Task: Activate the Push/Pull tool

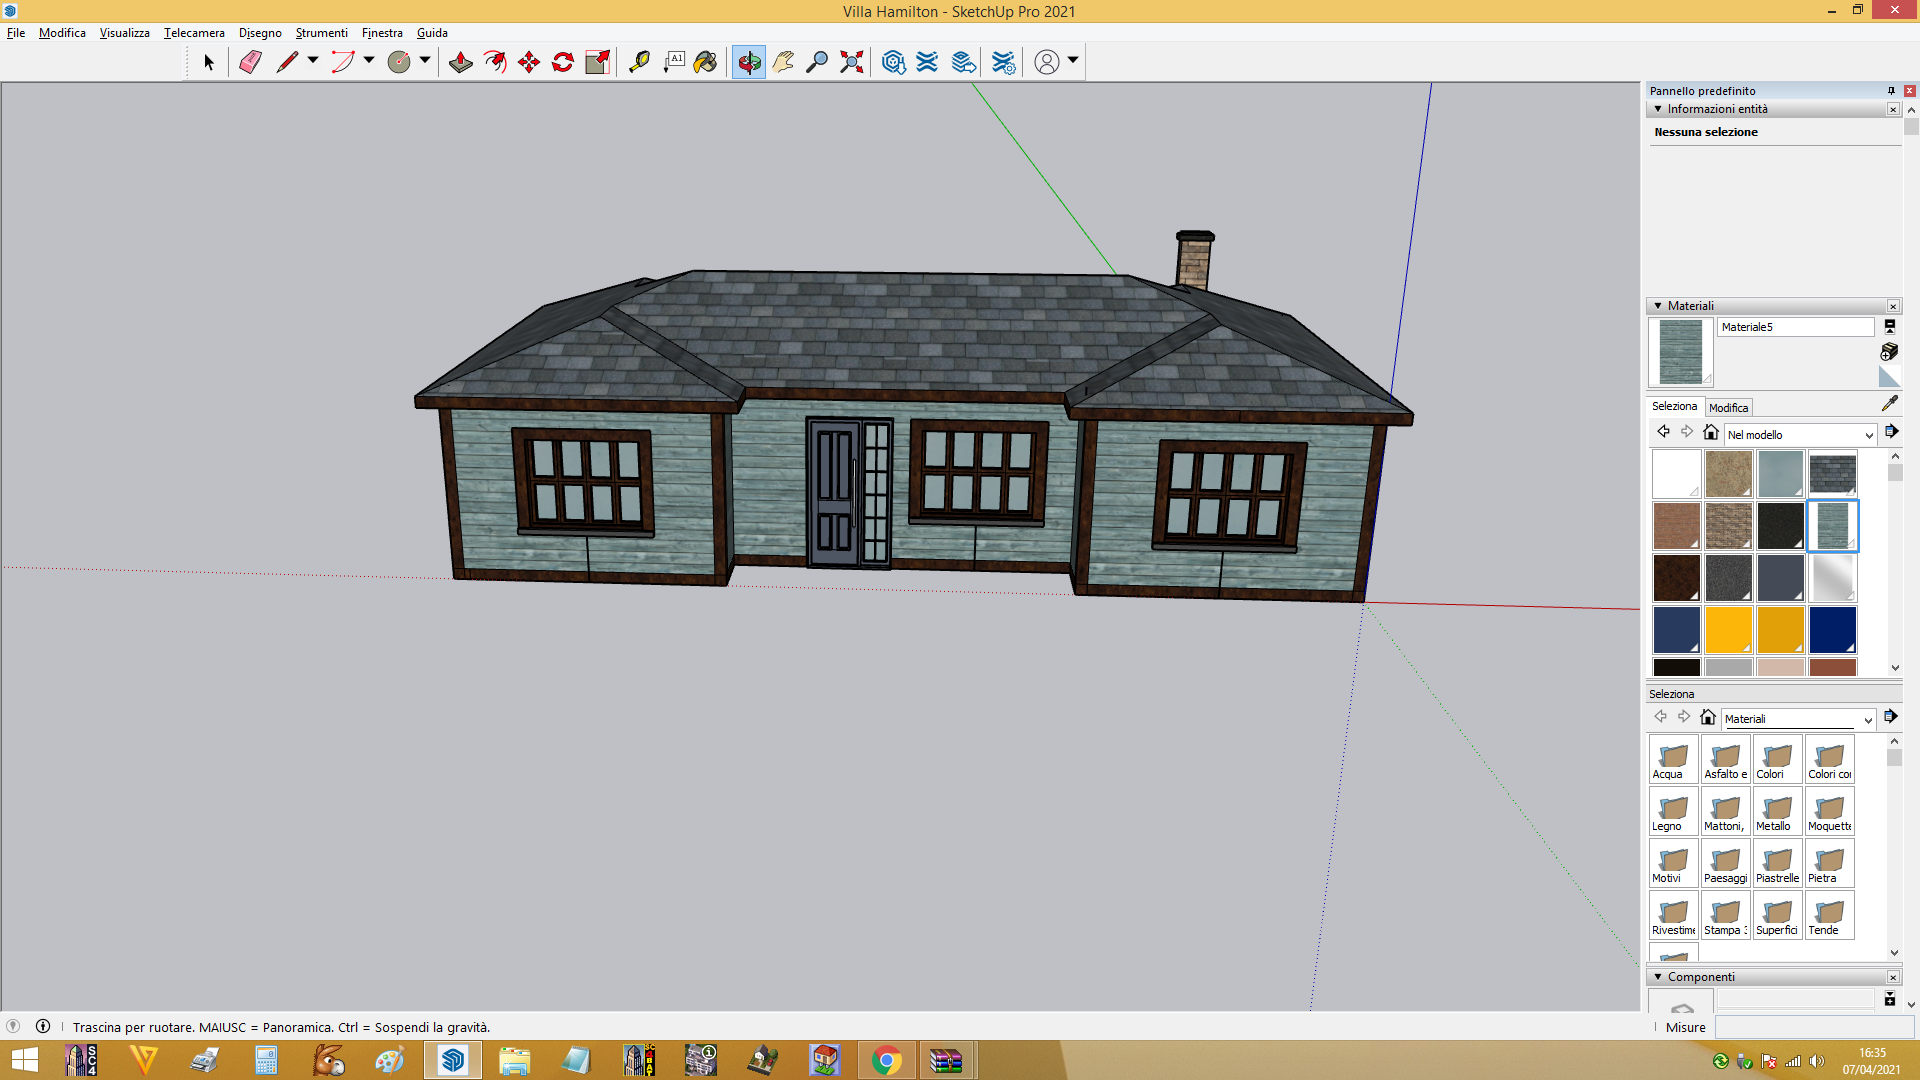Action: (x=461, y=62)
